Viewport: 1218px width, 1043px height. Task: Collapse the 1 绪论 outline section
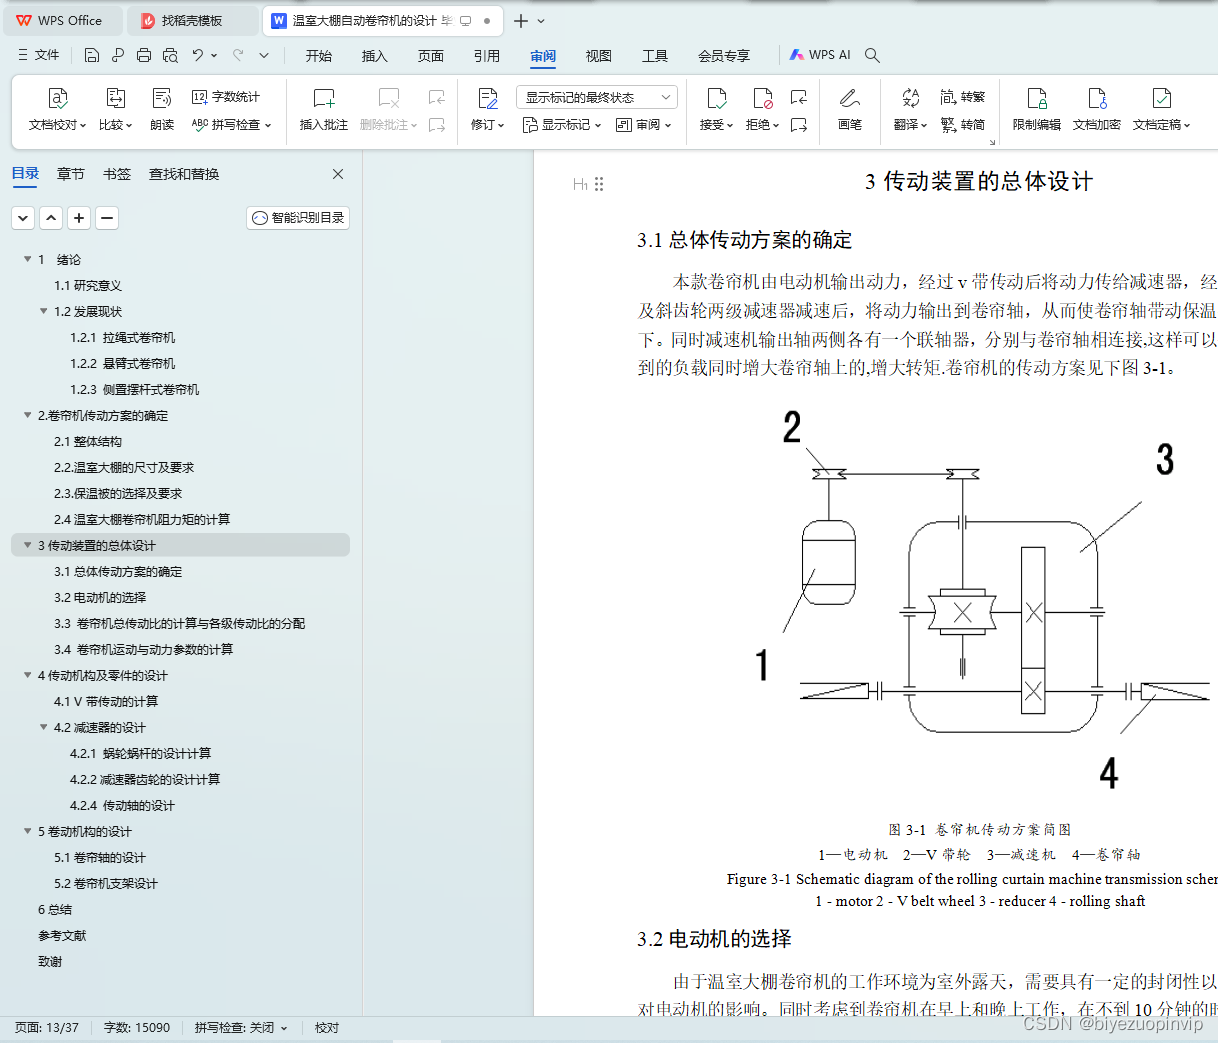pyautogui.click(x=28, y=259)
